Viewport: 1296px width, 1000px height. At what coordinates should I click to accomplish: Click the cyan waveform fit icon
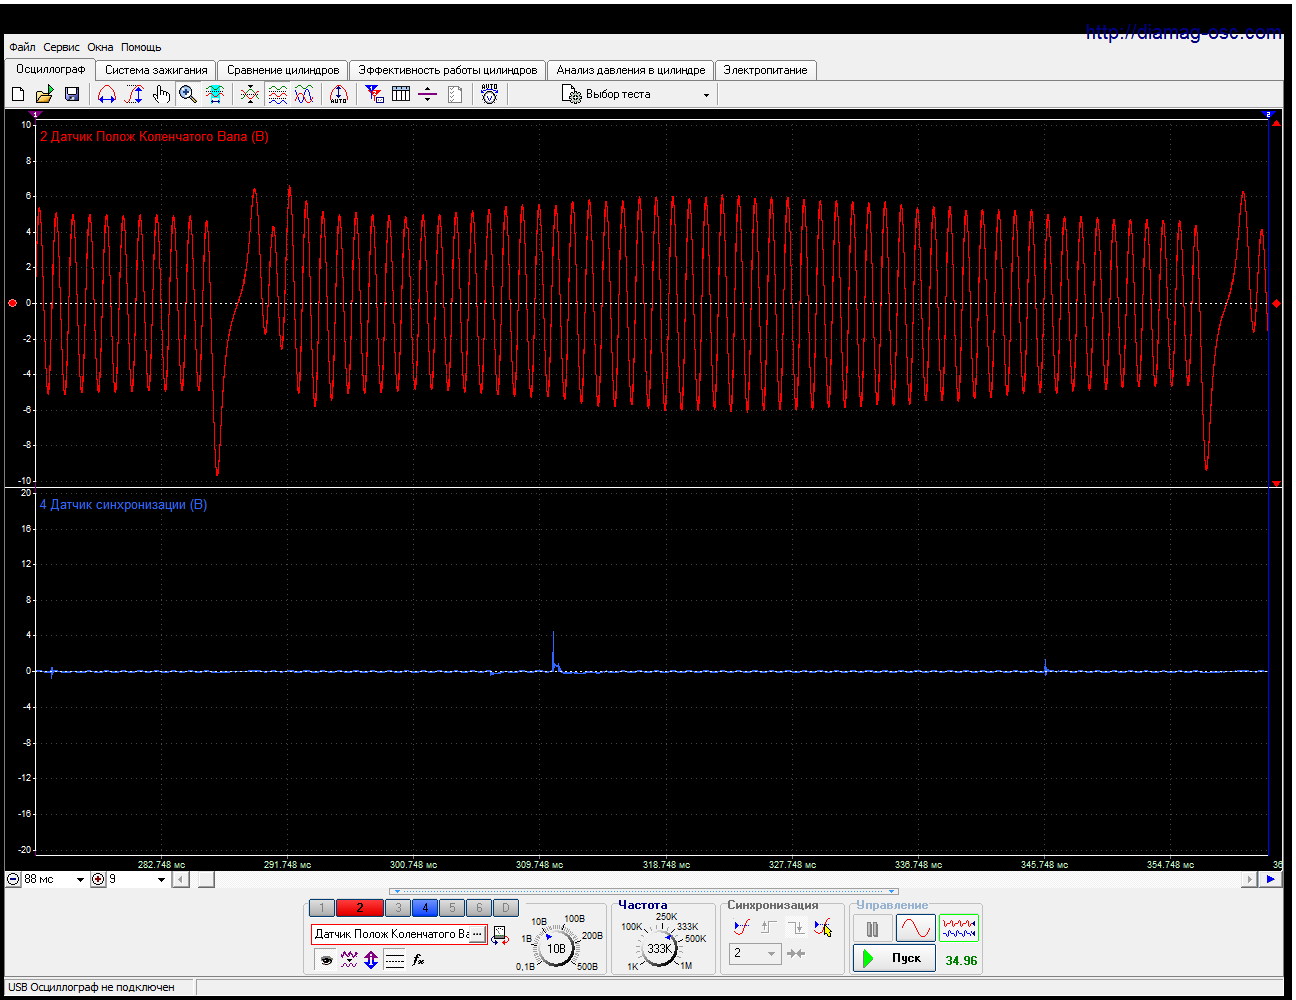214,94
